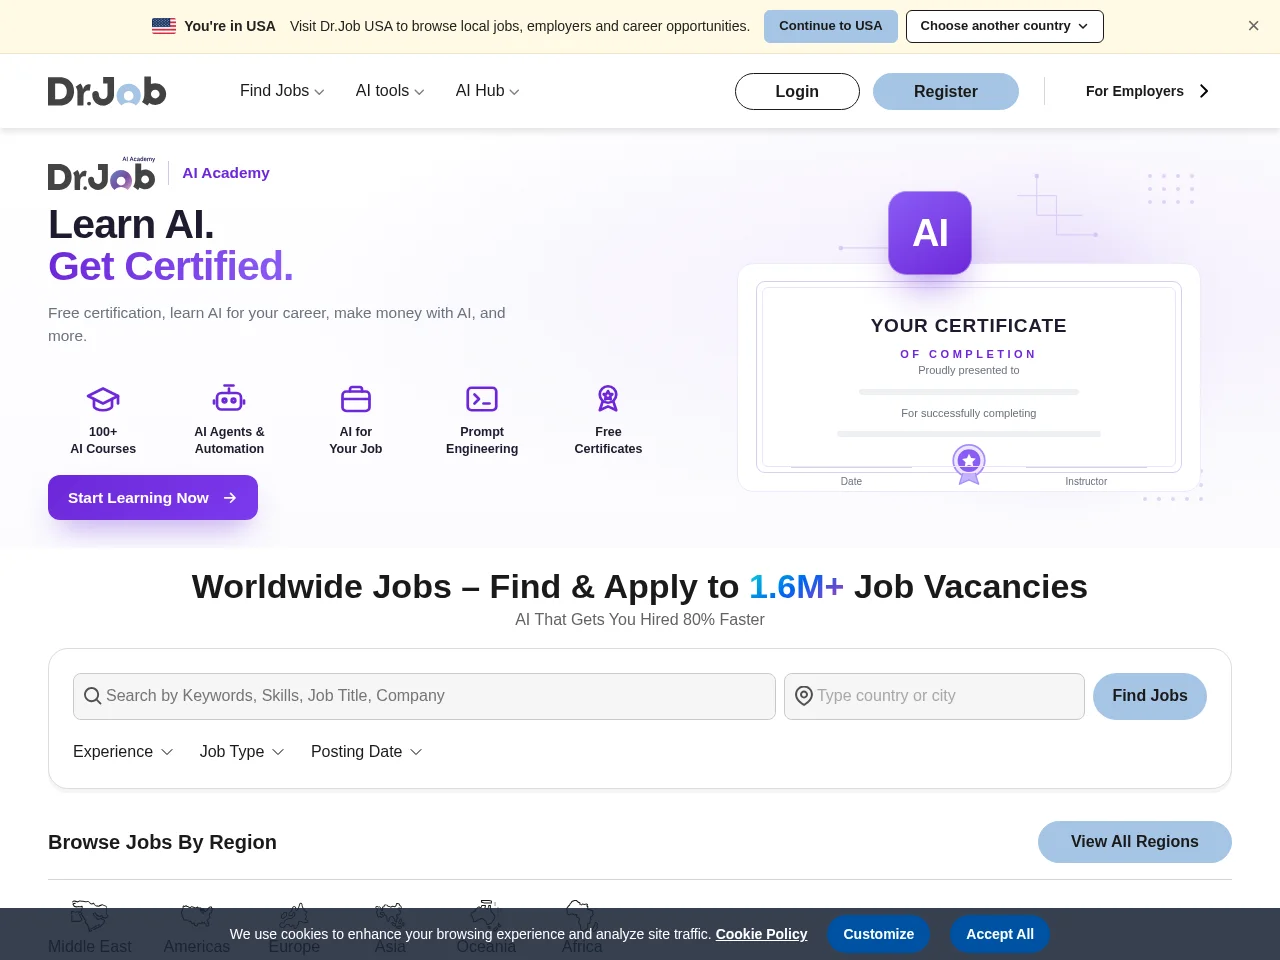1280x960 pixels.
Task: Click the search magnifier icon in keyword field
Action: 92,696
